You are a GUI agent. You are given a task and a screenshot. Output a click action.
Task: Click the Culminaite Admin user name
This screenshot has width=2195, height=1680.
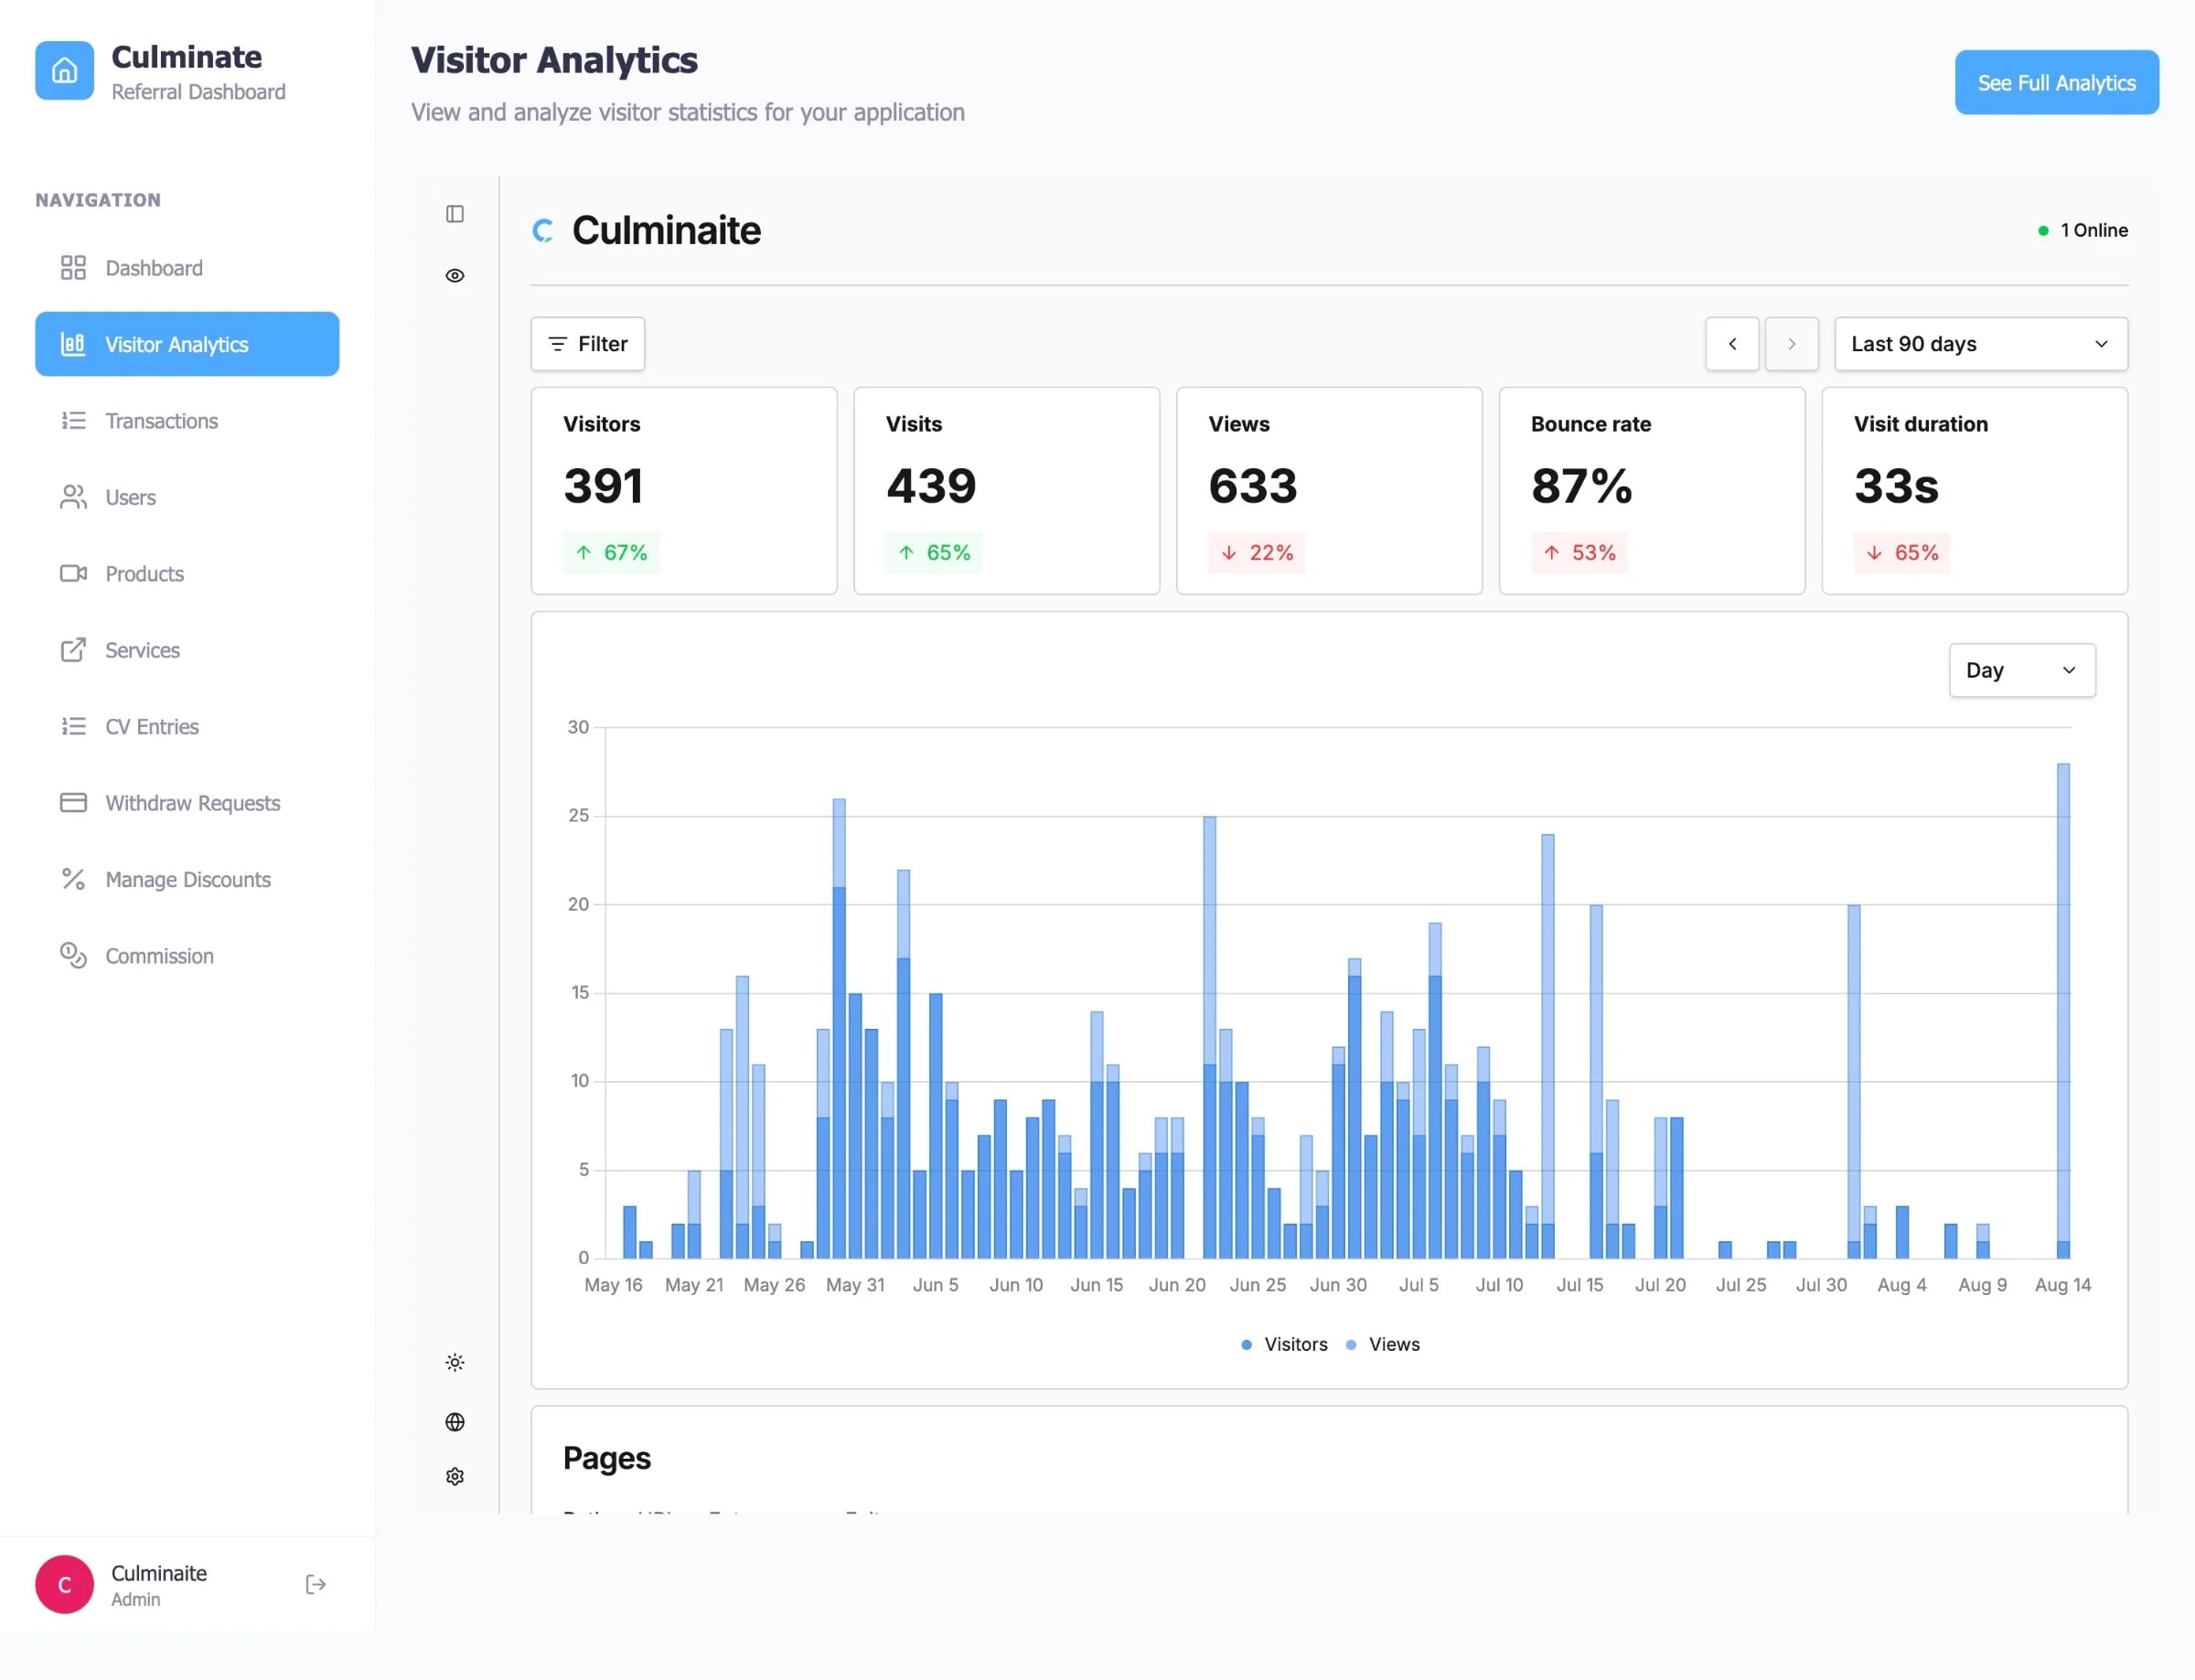pos(159,1573)
